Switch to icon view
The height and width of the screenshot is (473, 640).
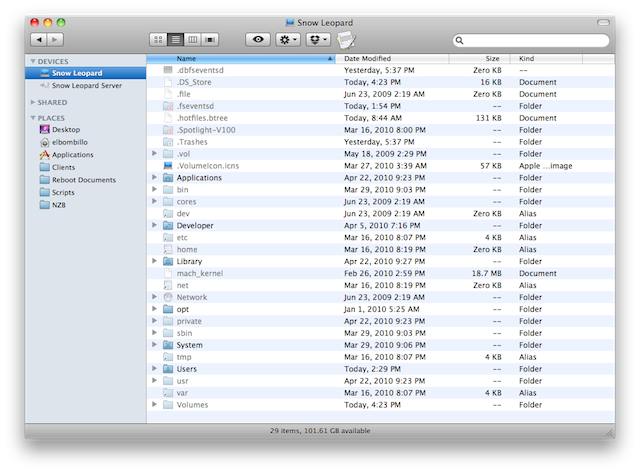(x=158, y=40)
